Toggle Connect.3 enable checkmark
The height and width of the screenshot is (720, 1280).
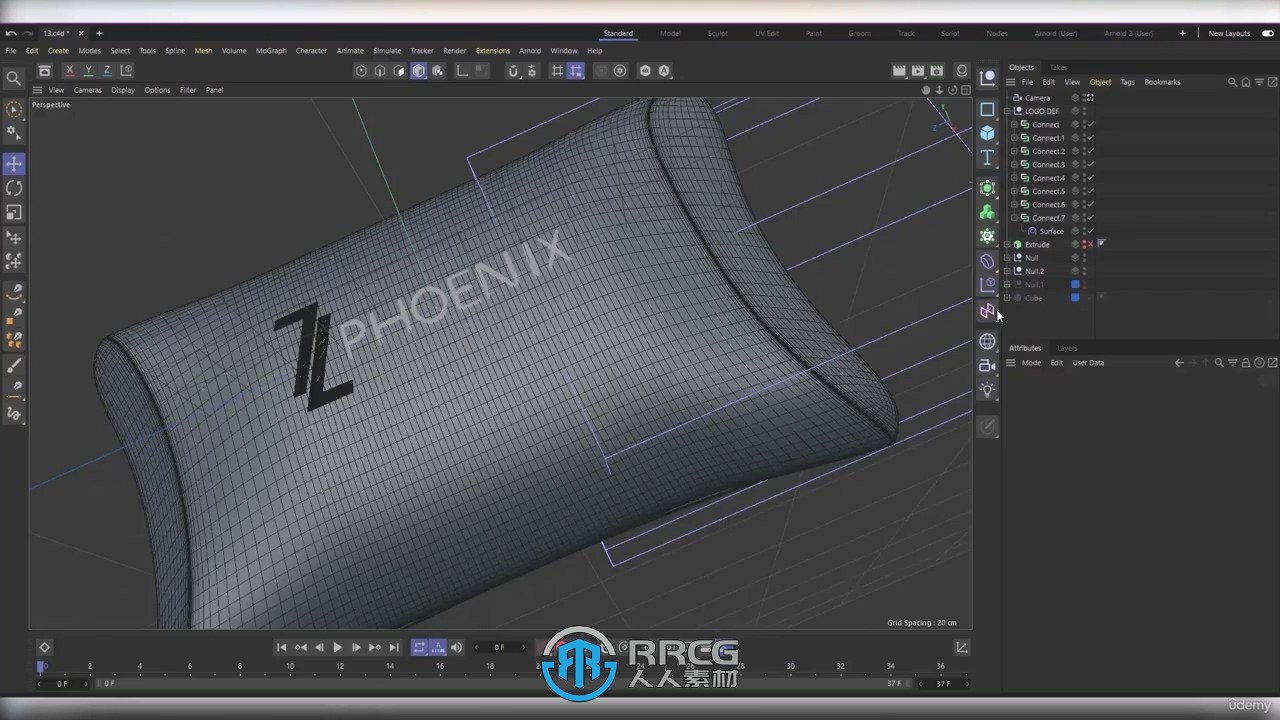[1090, 164]
